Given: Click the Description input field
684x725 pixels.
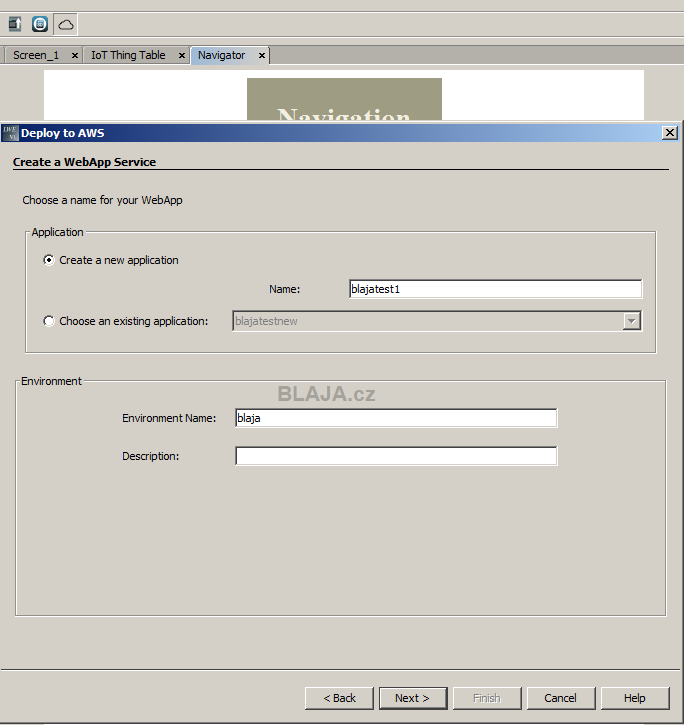Looking at the screenshot, I should point(396,456).
